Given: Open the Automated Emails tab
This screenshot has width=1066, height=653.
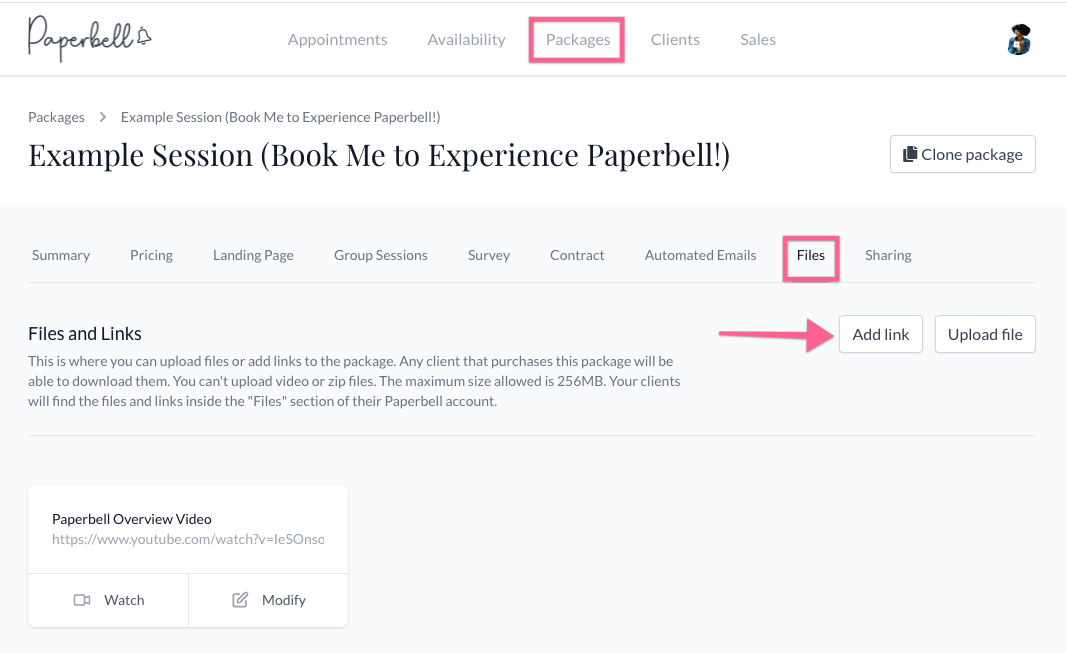Looking at the screenshot, I should click(700, 255).
